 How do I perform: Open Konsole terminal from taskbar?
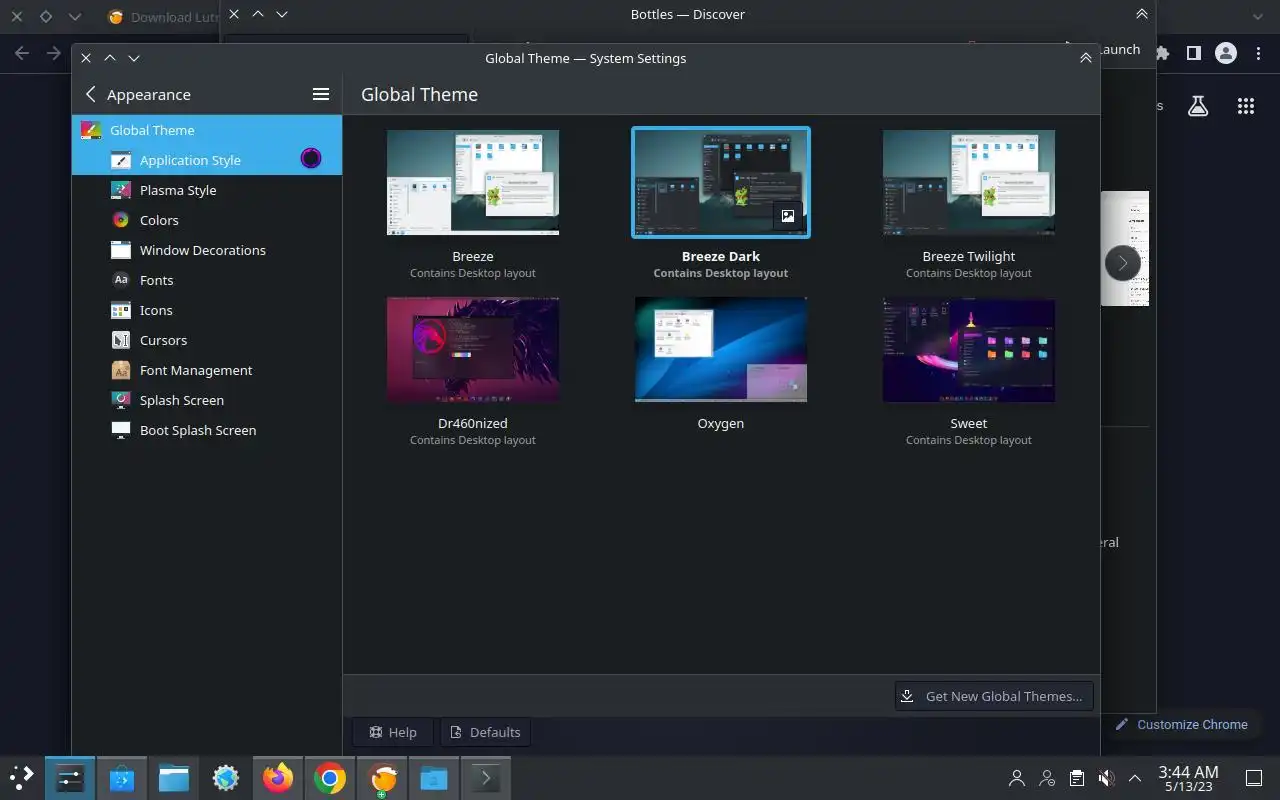486,778
